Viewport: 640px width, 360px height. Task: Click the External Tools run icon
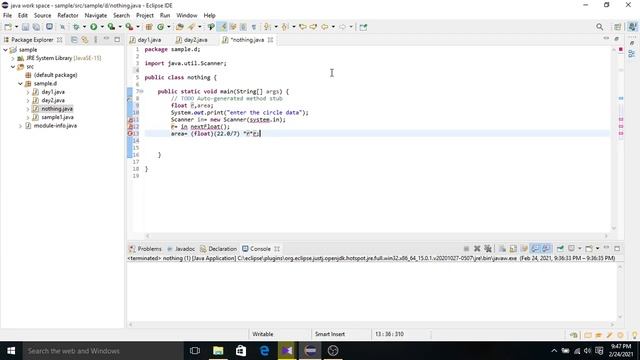pyautogui.click(x=129, y=27)
